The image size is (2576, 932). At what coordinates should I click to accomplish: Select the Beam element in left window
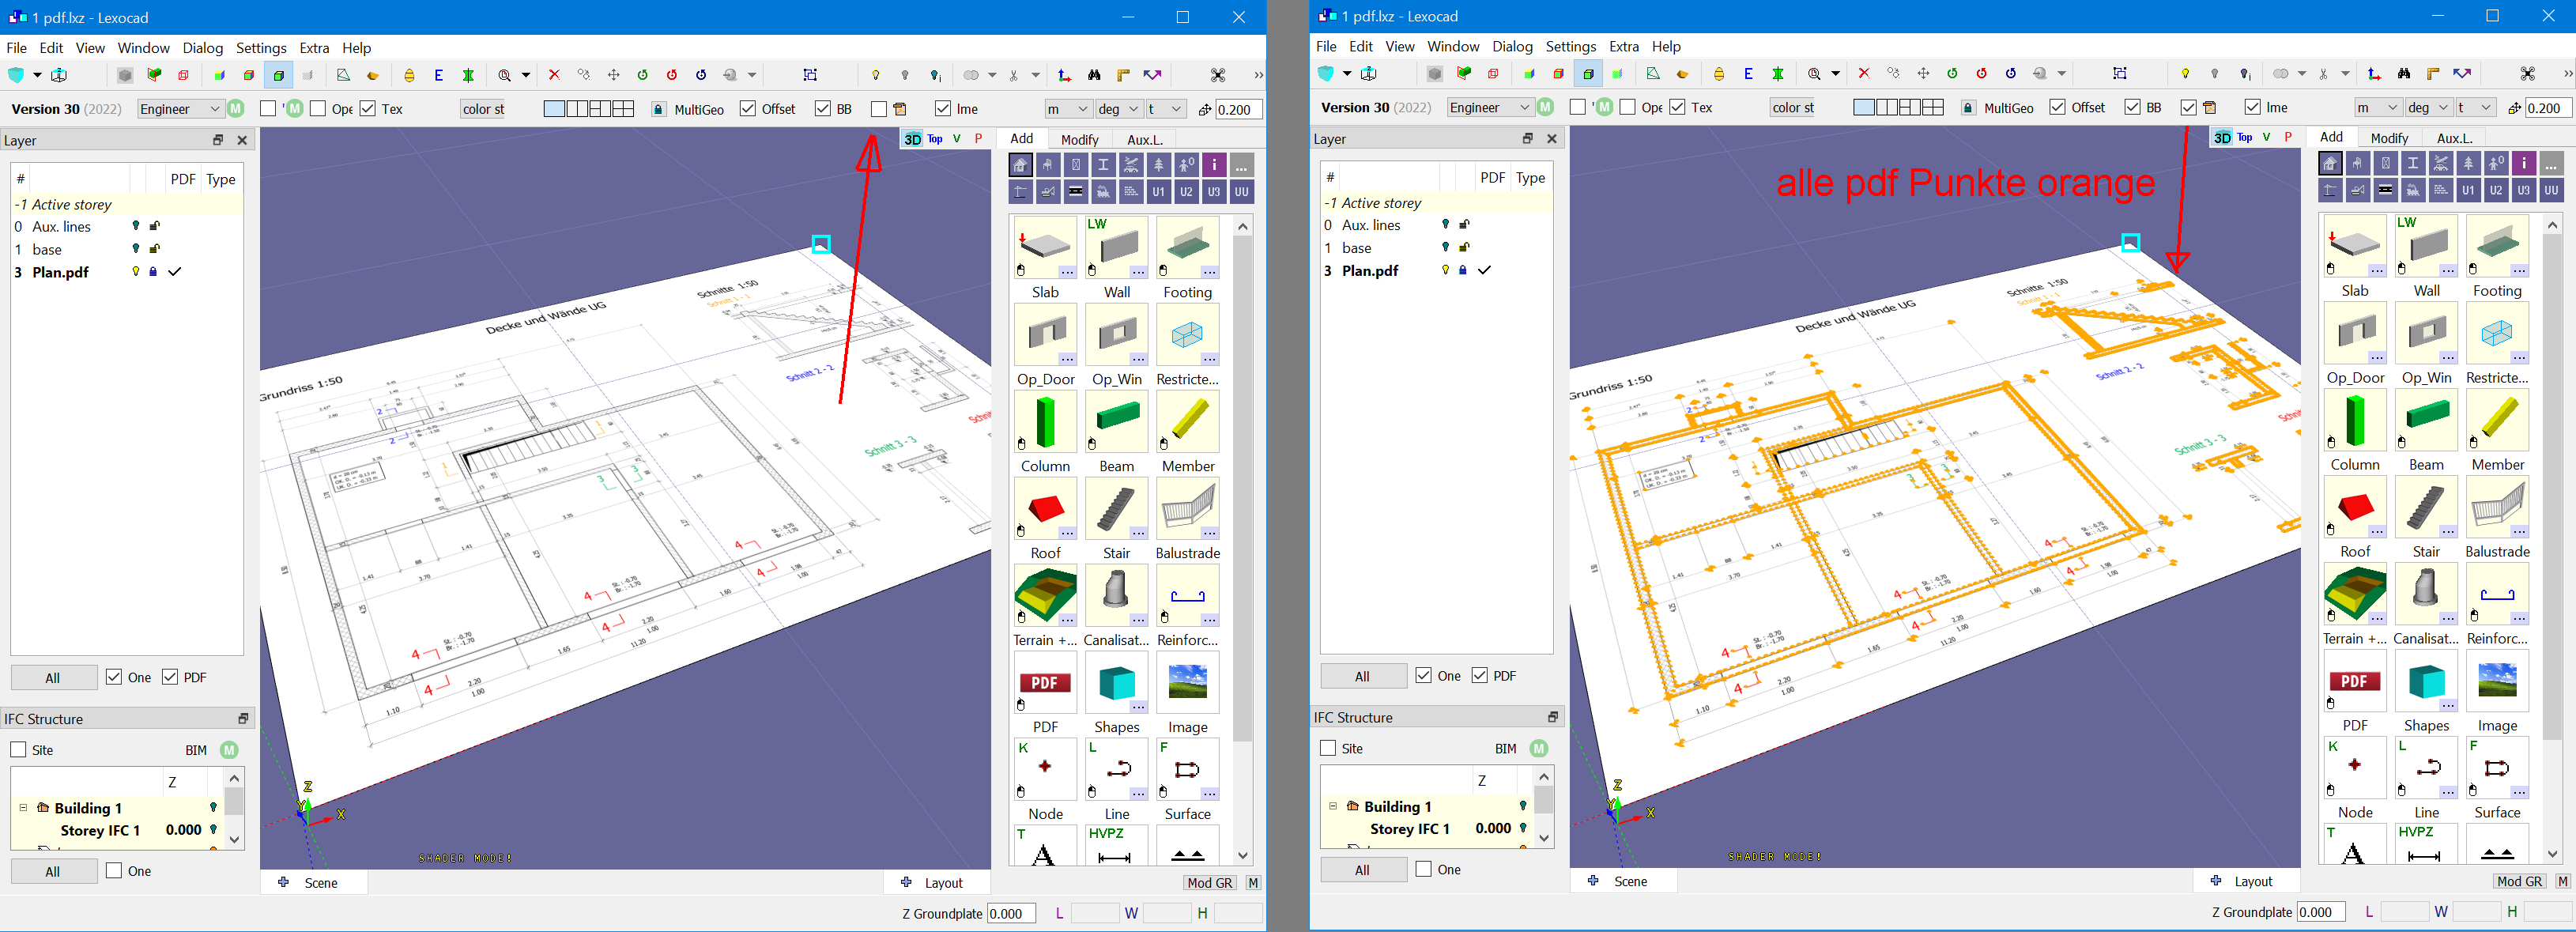(1117, 422)
